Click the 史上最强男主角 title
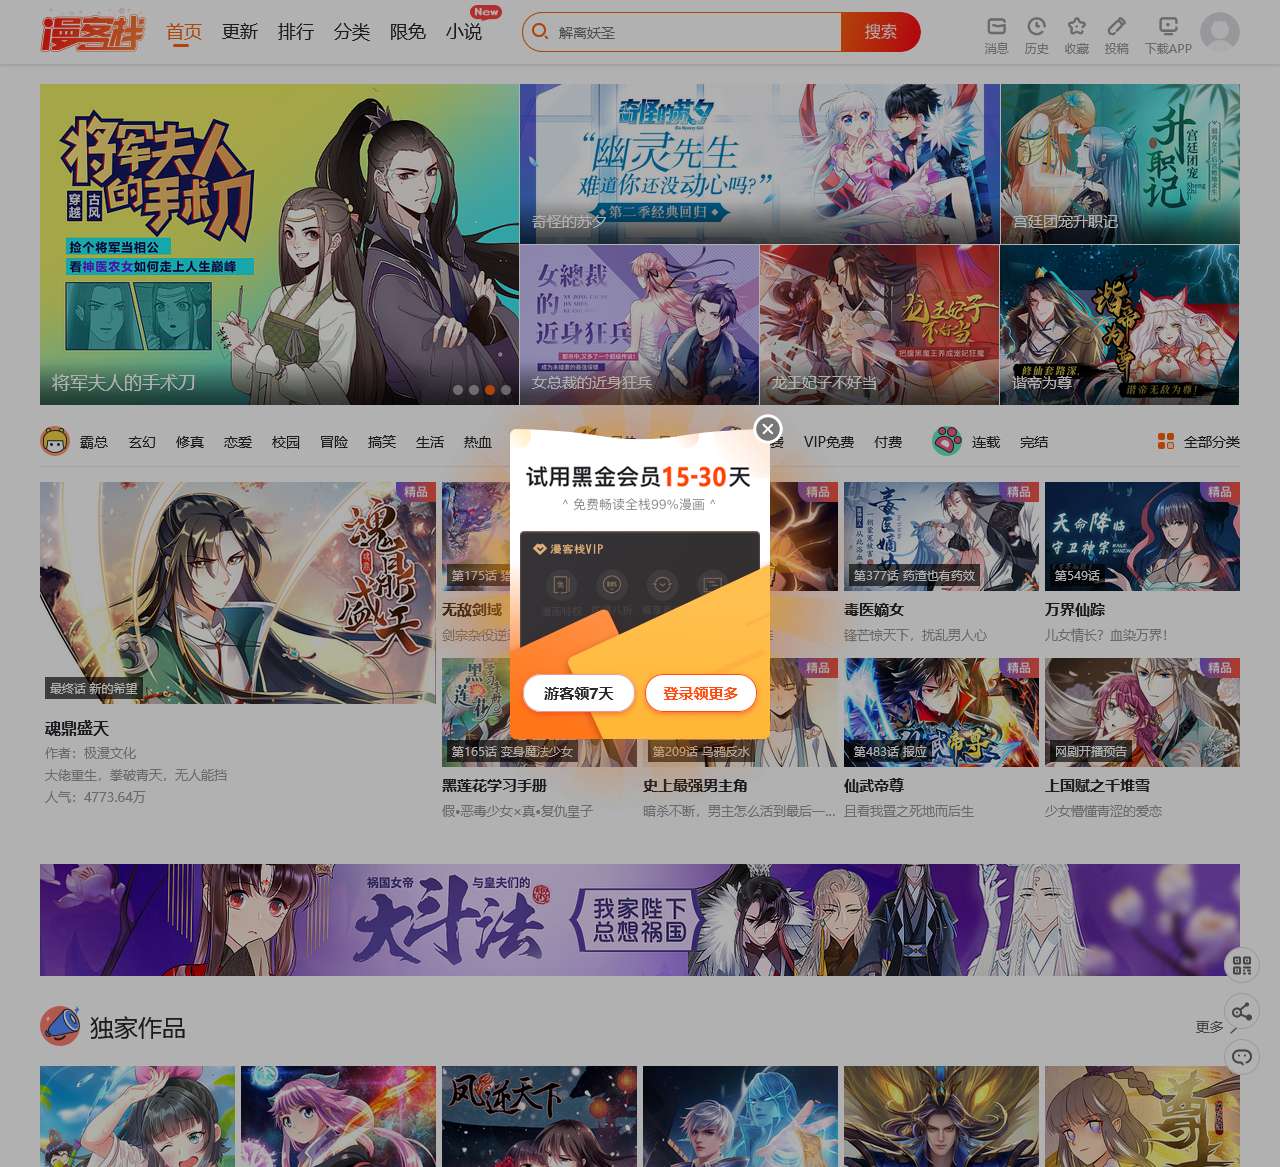 coord(695,786)
